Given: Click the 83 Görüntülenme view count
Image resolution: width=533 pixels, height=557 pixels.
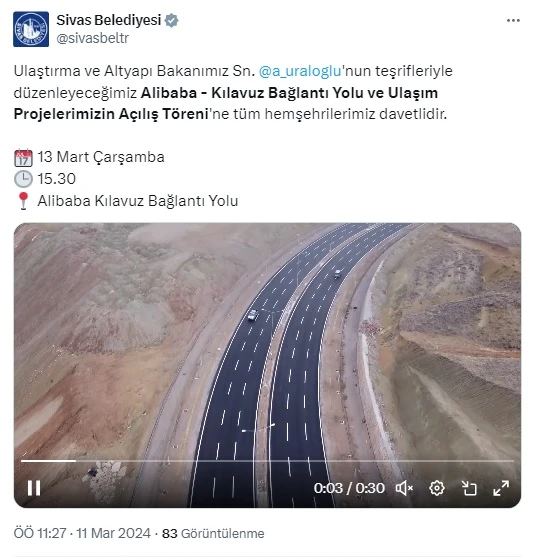Looking at the screenshot, I should (x=213, y=533).
